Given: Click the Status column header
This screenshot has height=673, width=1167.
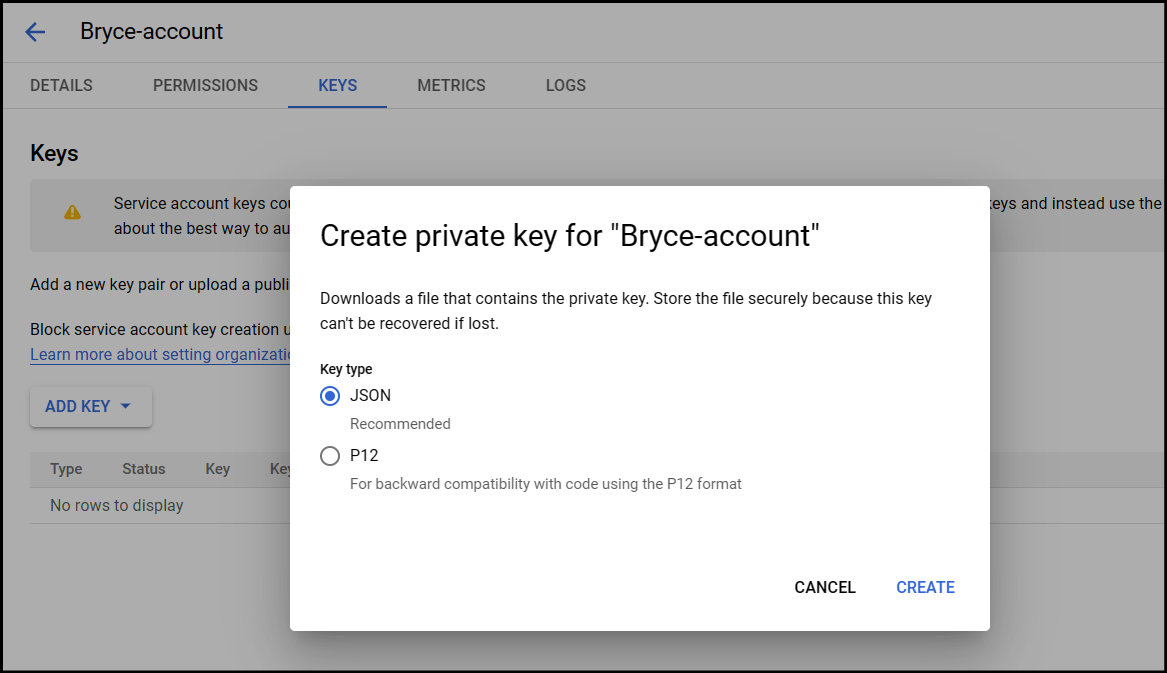Looking at the screenshot, I should coord(143,469).
